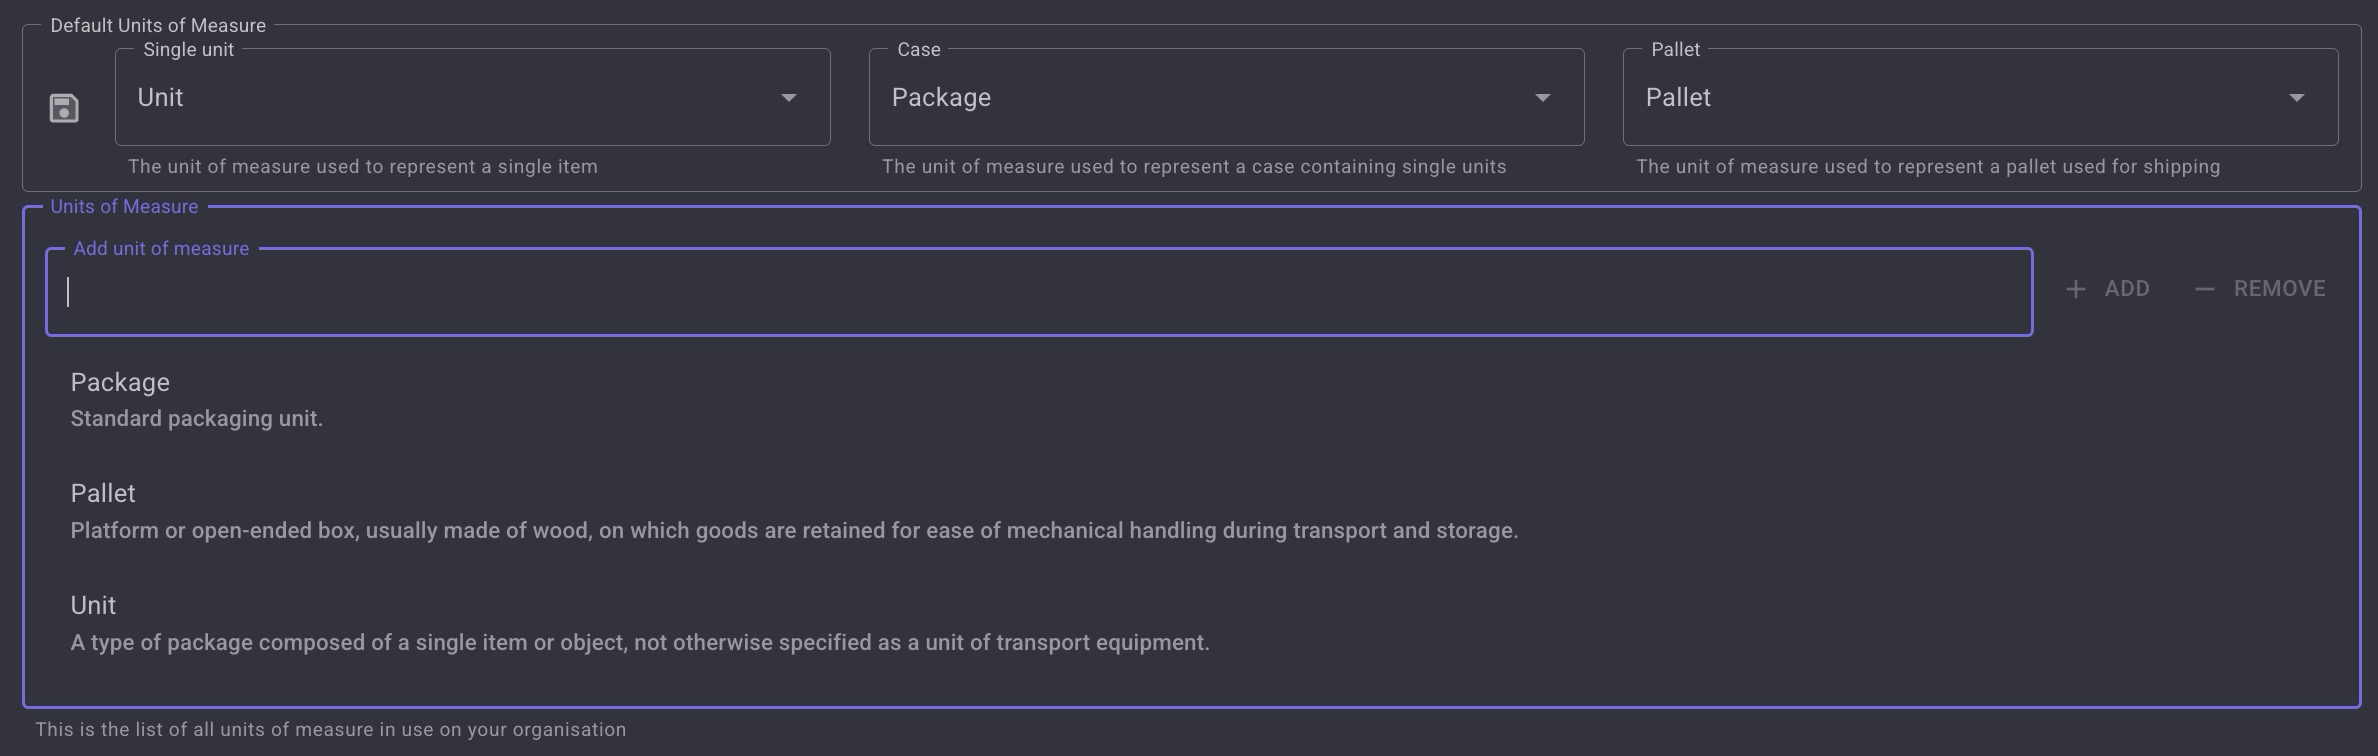Image resolution: width=2378 pixels, height=756 pixels.
Task: Click helper text about pallet used for shipping
Action: point(1928,167)
